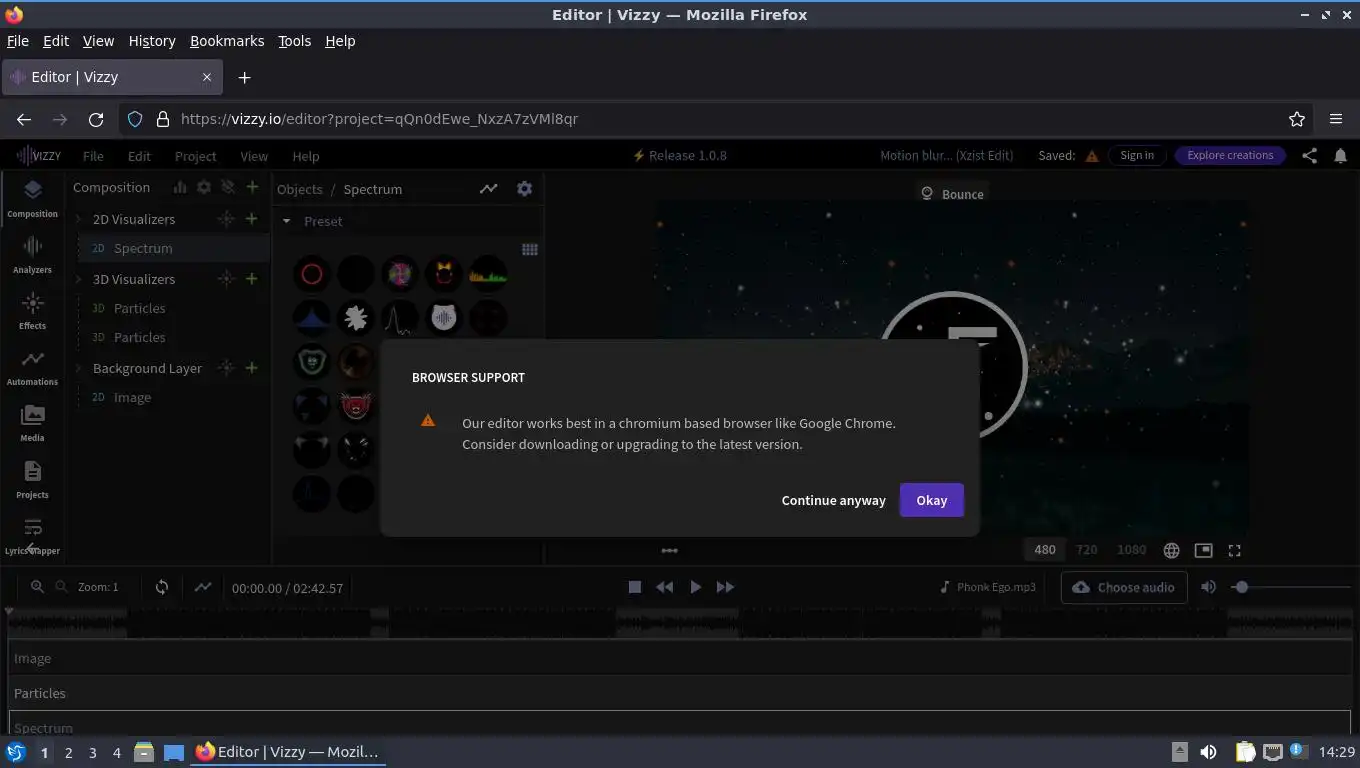Open the Vizzy File menu
Viewport: 1360px width, 768px height.
93,156
